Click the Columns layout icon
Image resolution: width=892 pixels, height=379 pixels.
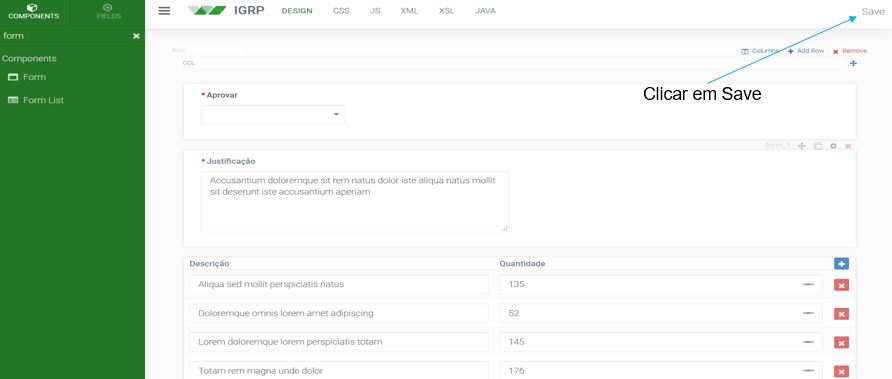pos(745,51)
